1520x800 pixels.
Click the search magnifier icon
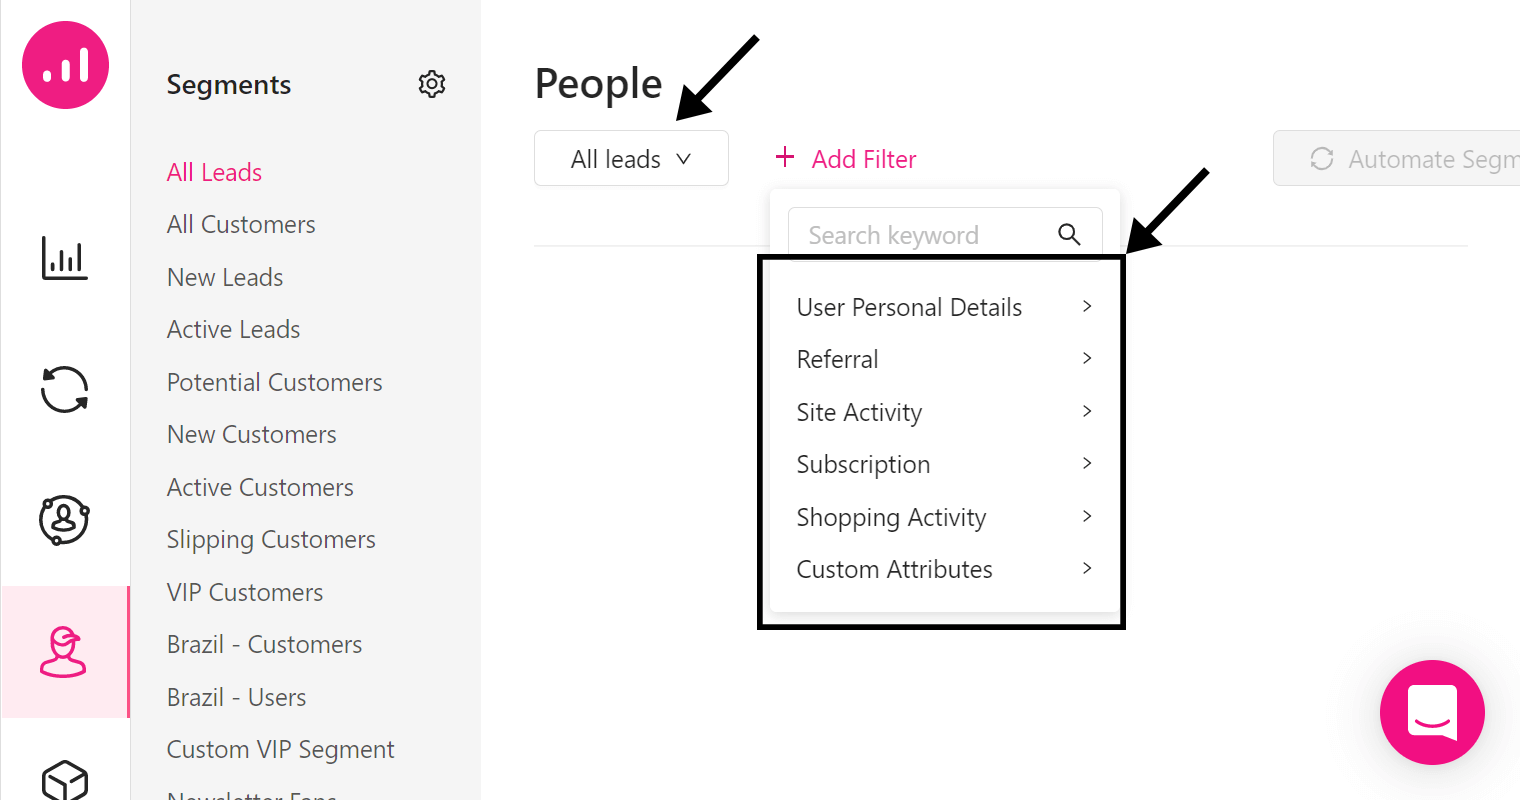tap(1069, 235)
